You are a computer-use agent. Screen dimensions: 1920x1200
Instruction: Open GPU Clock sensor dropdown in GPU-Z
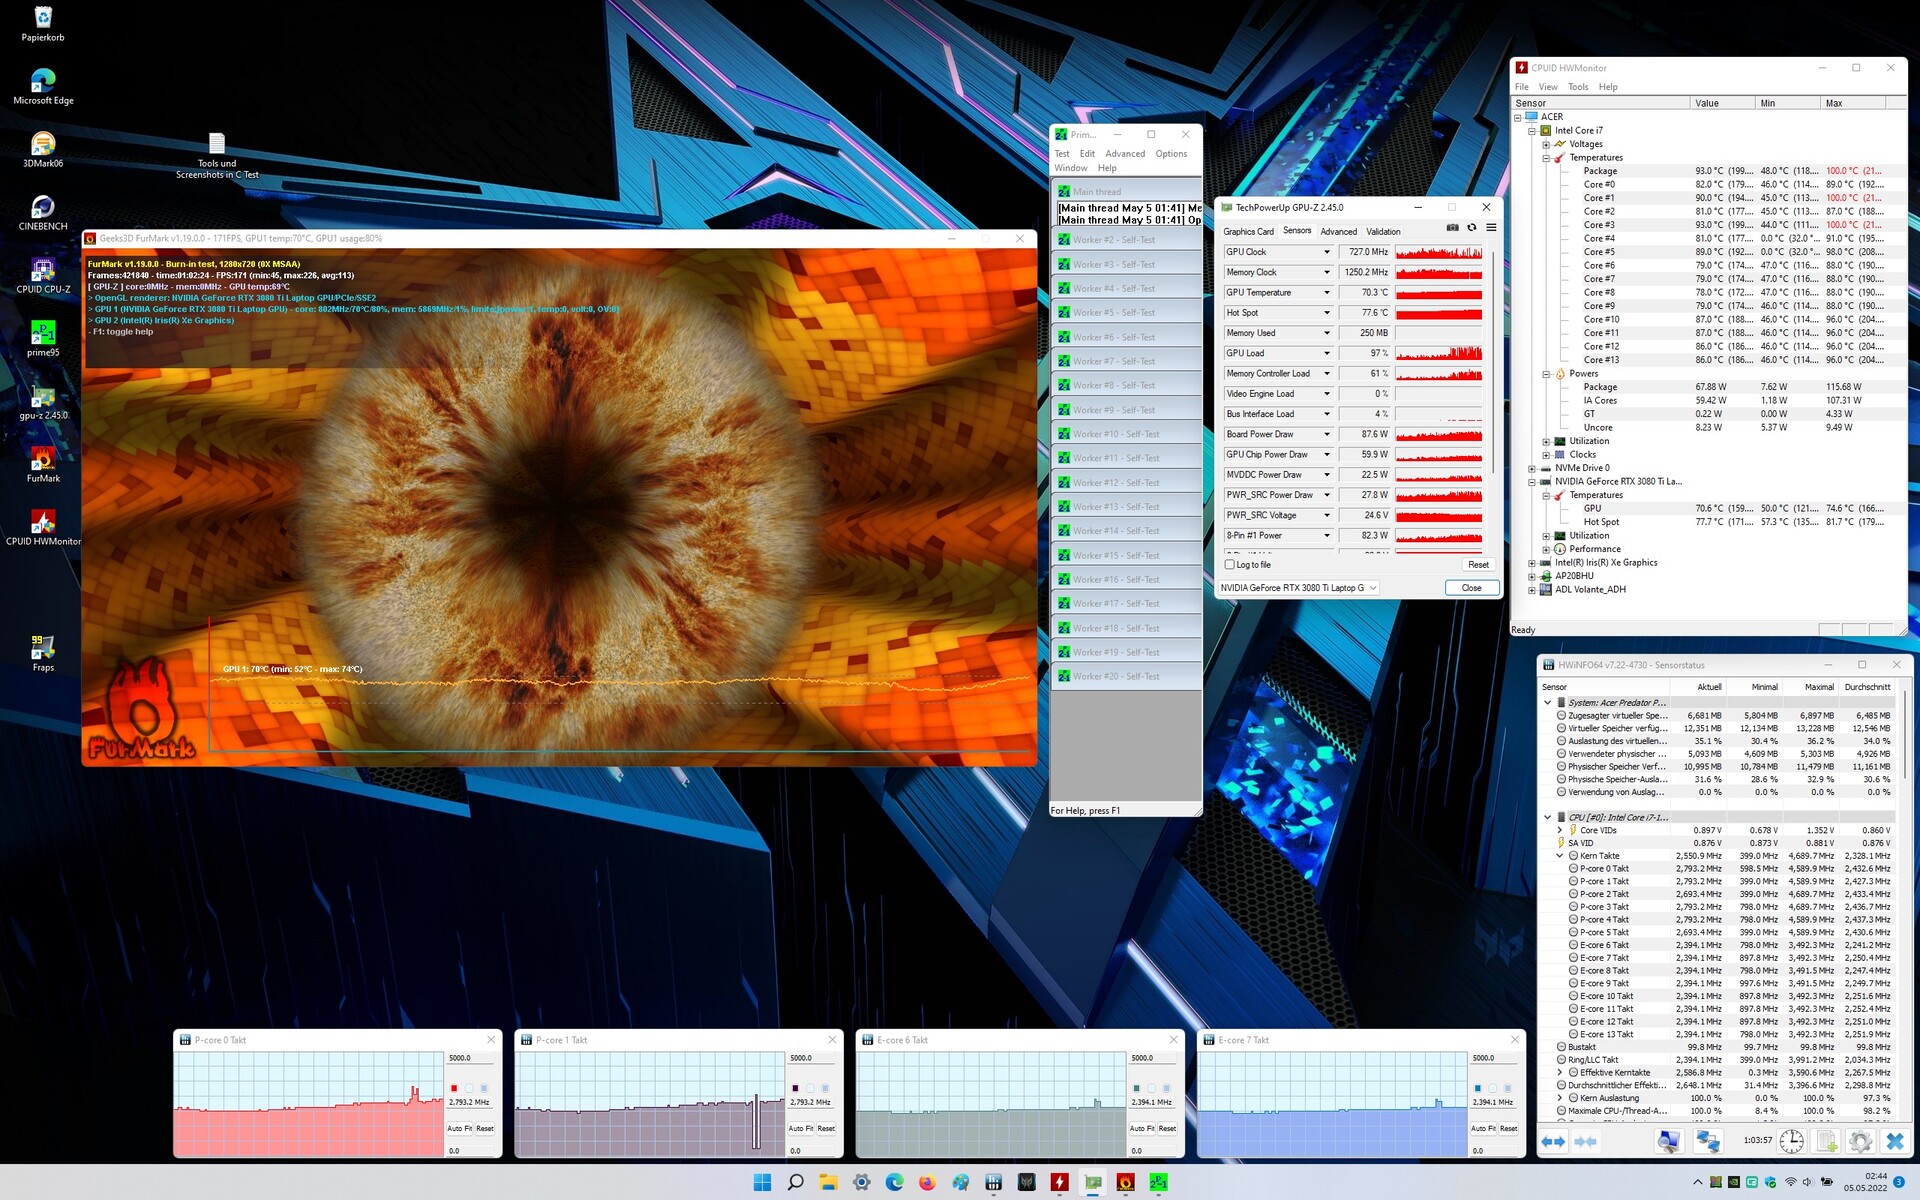[1327, 252]
